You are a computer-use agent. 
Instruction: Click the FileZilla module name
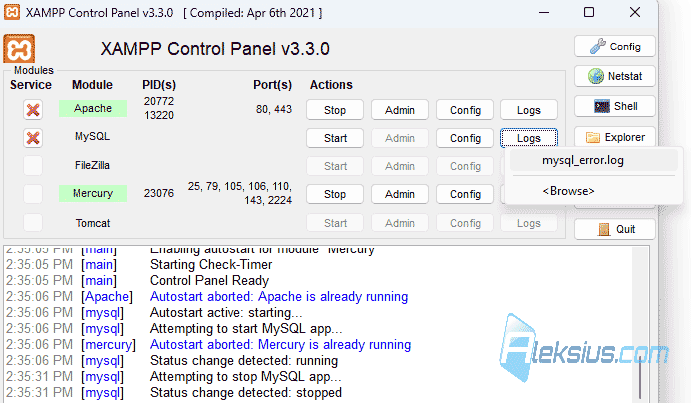coord(92,165)
